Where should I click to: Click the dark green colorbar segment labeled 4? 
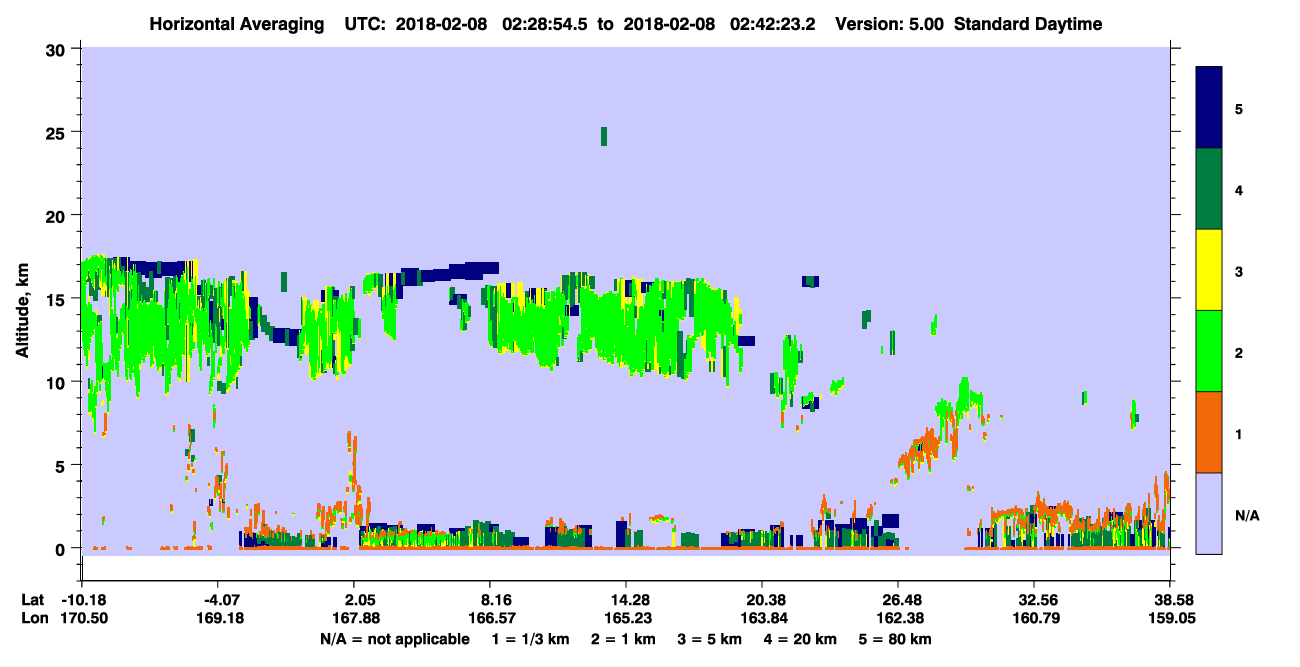point(1209,189)
